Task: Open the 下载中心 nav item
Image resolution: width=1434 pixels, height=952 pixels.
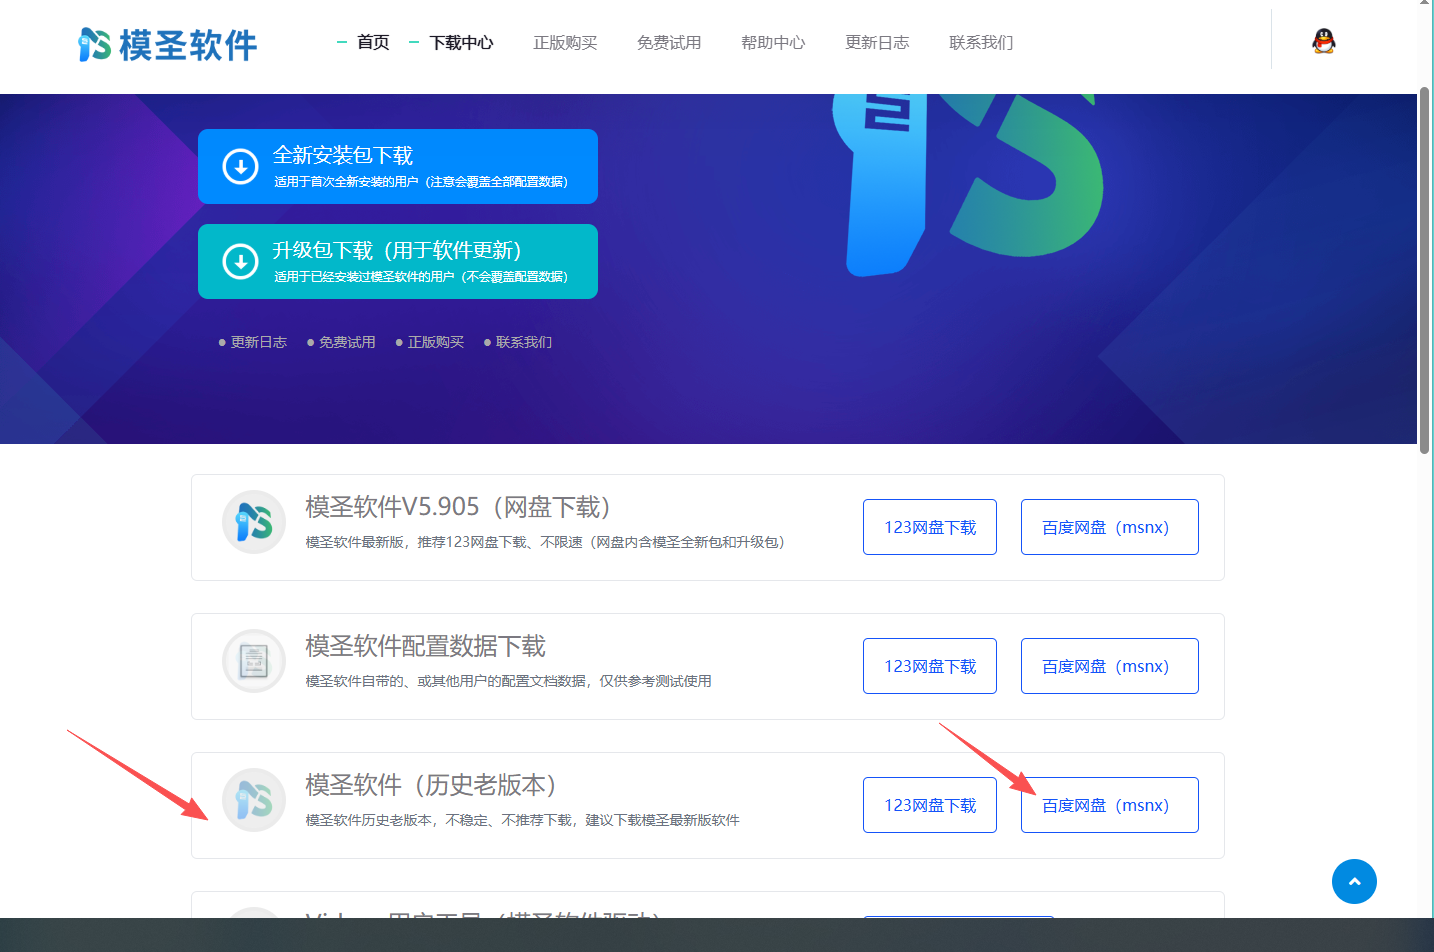Action: (461, 43)
